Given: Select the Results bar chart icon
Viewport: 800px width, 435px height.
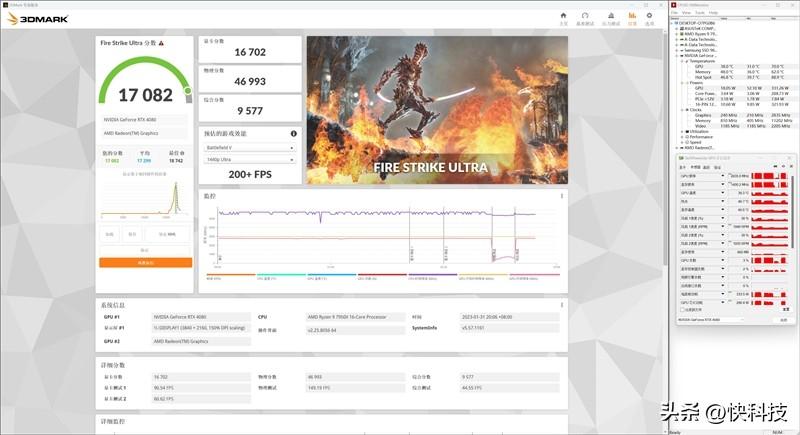Looking at the screenshot, I should click(632, 16).
